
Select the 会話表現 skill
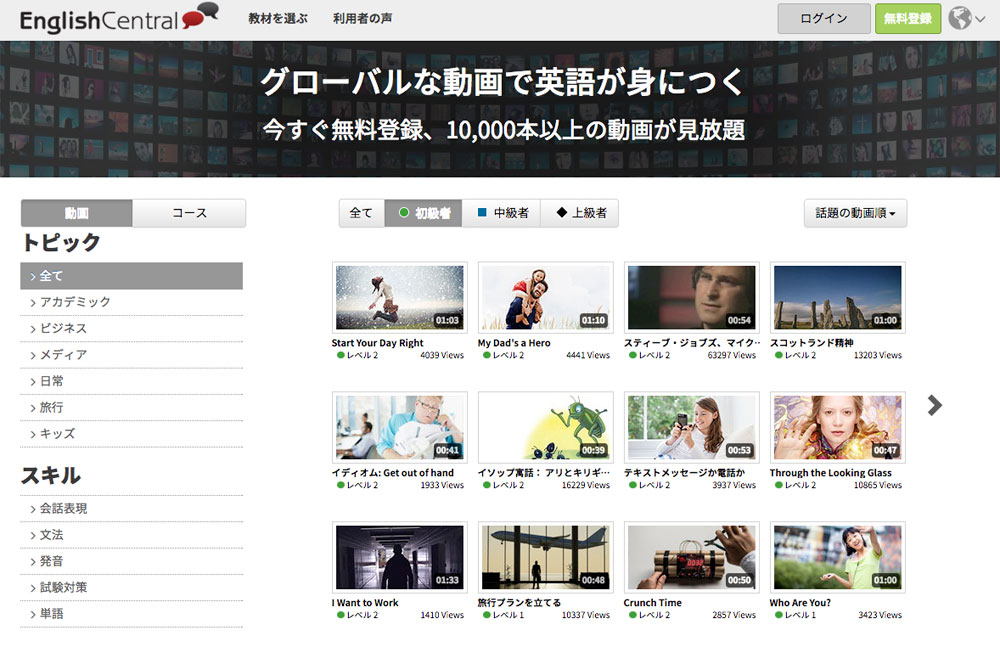[131, 508]
